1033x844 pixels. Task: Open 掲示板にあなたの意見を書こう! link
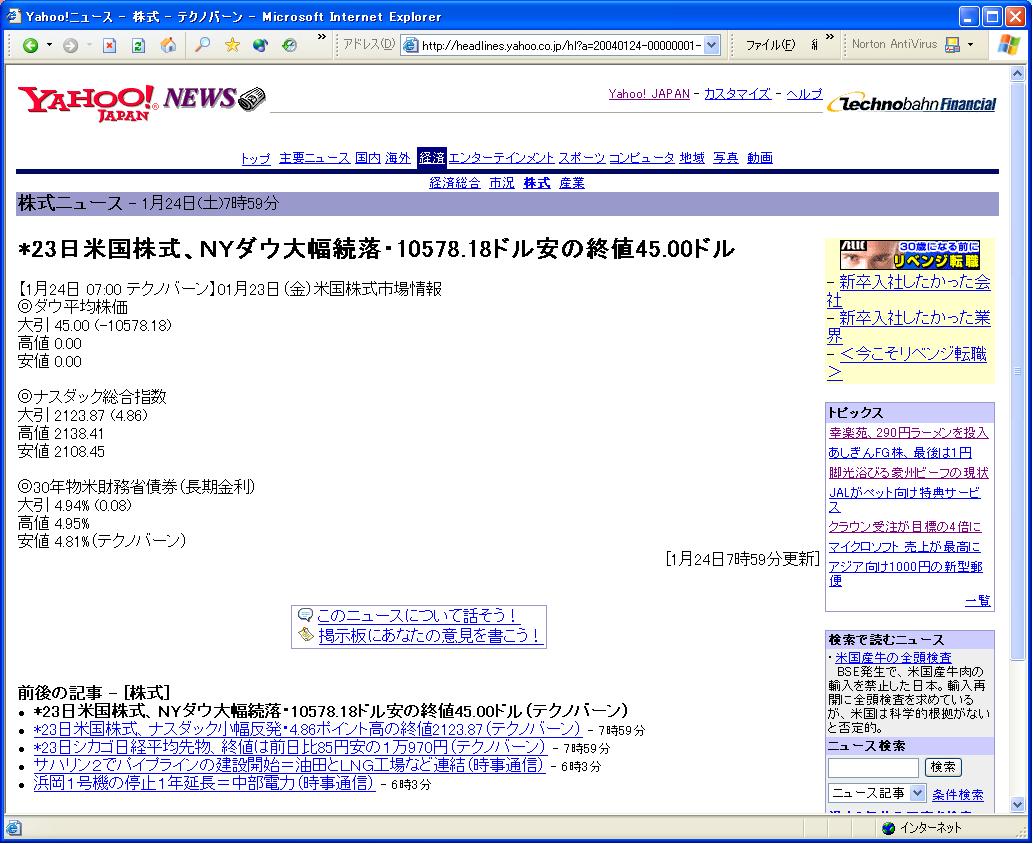pyautogui.click(x=429, y=635)
